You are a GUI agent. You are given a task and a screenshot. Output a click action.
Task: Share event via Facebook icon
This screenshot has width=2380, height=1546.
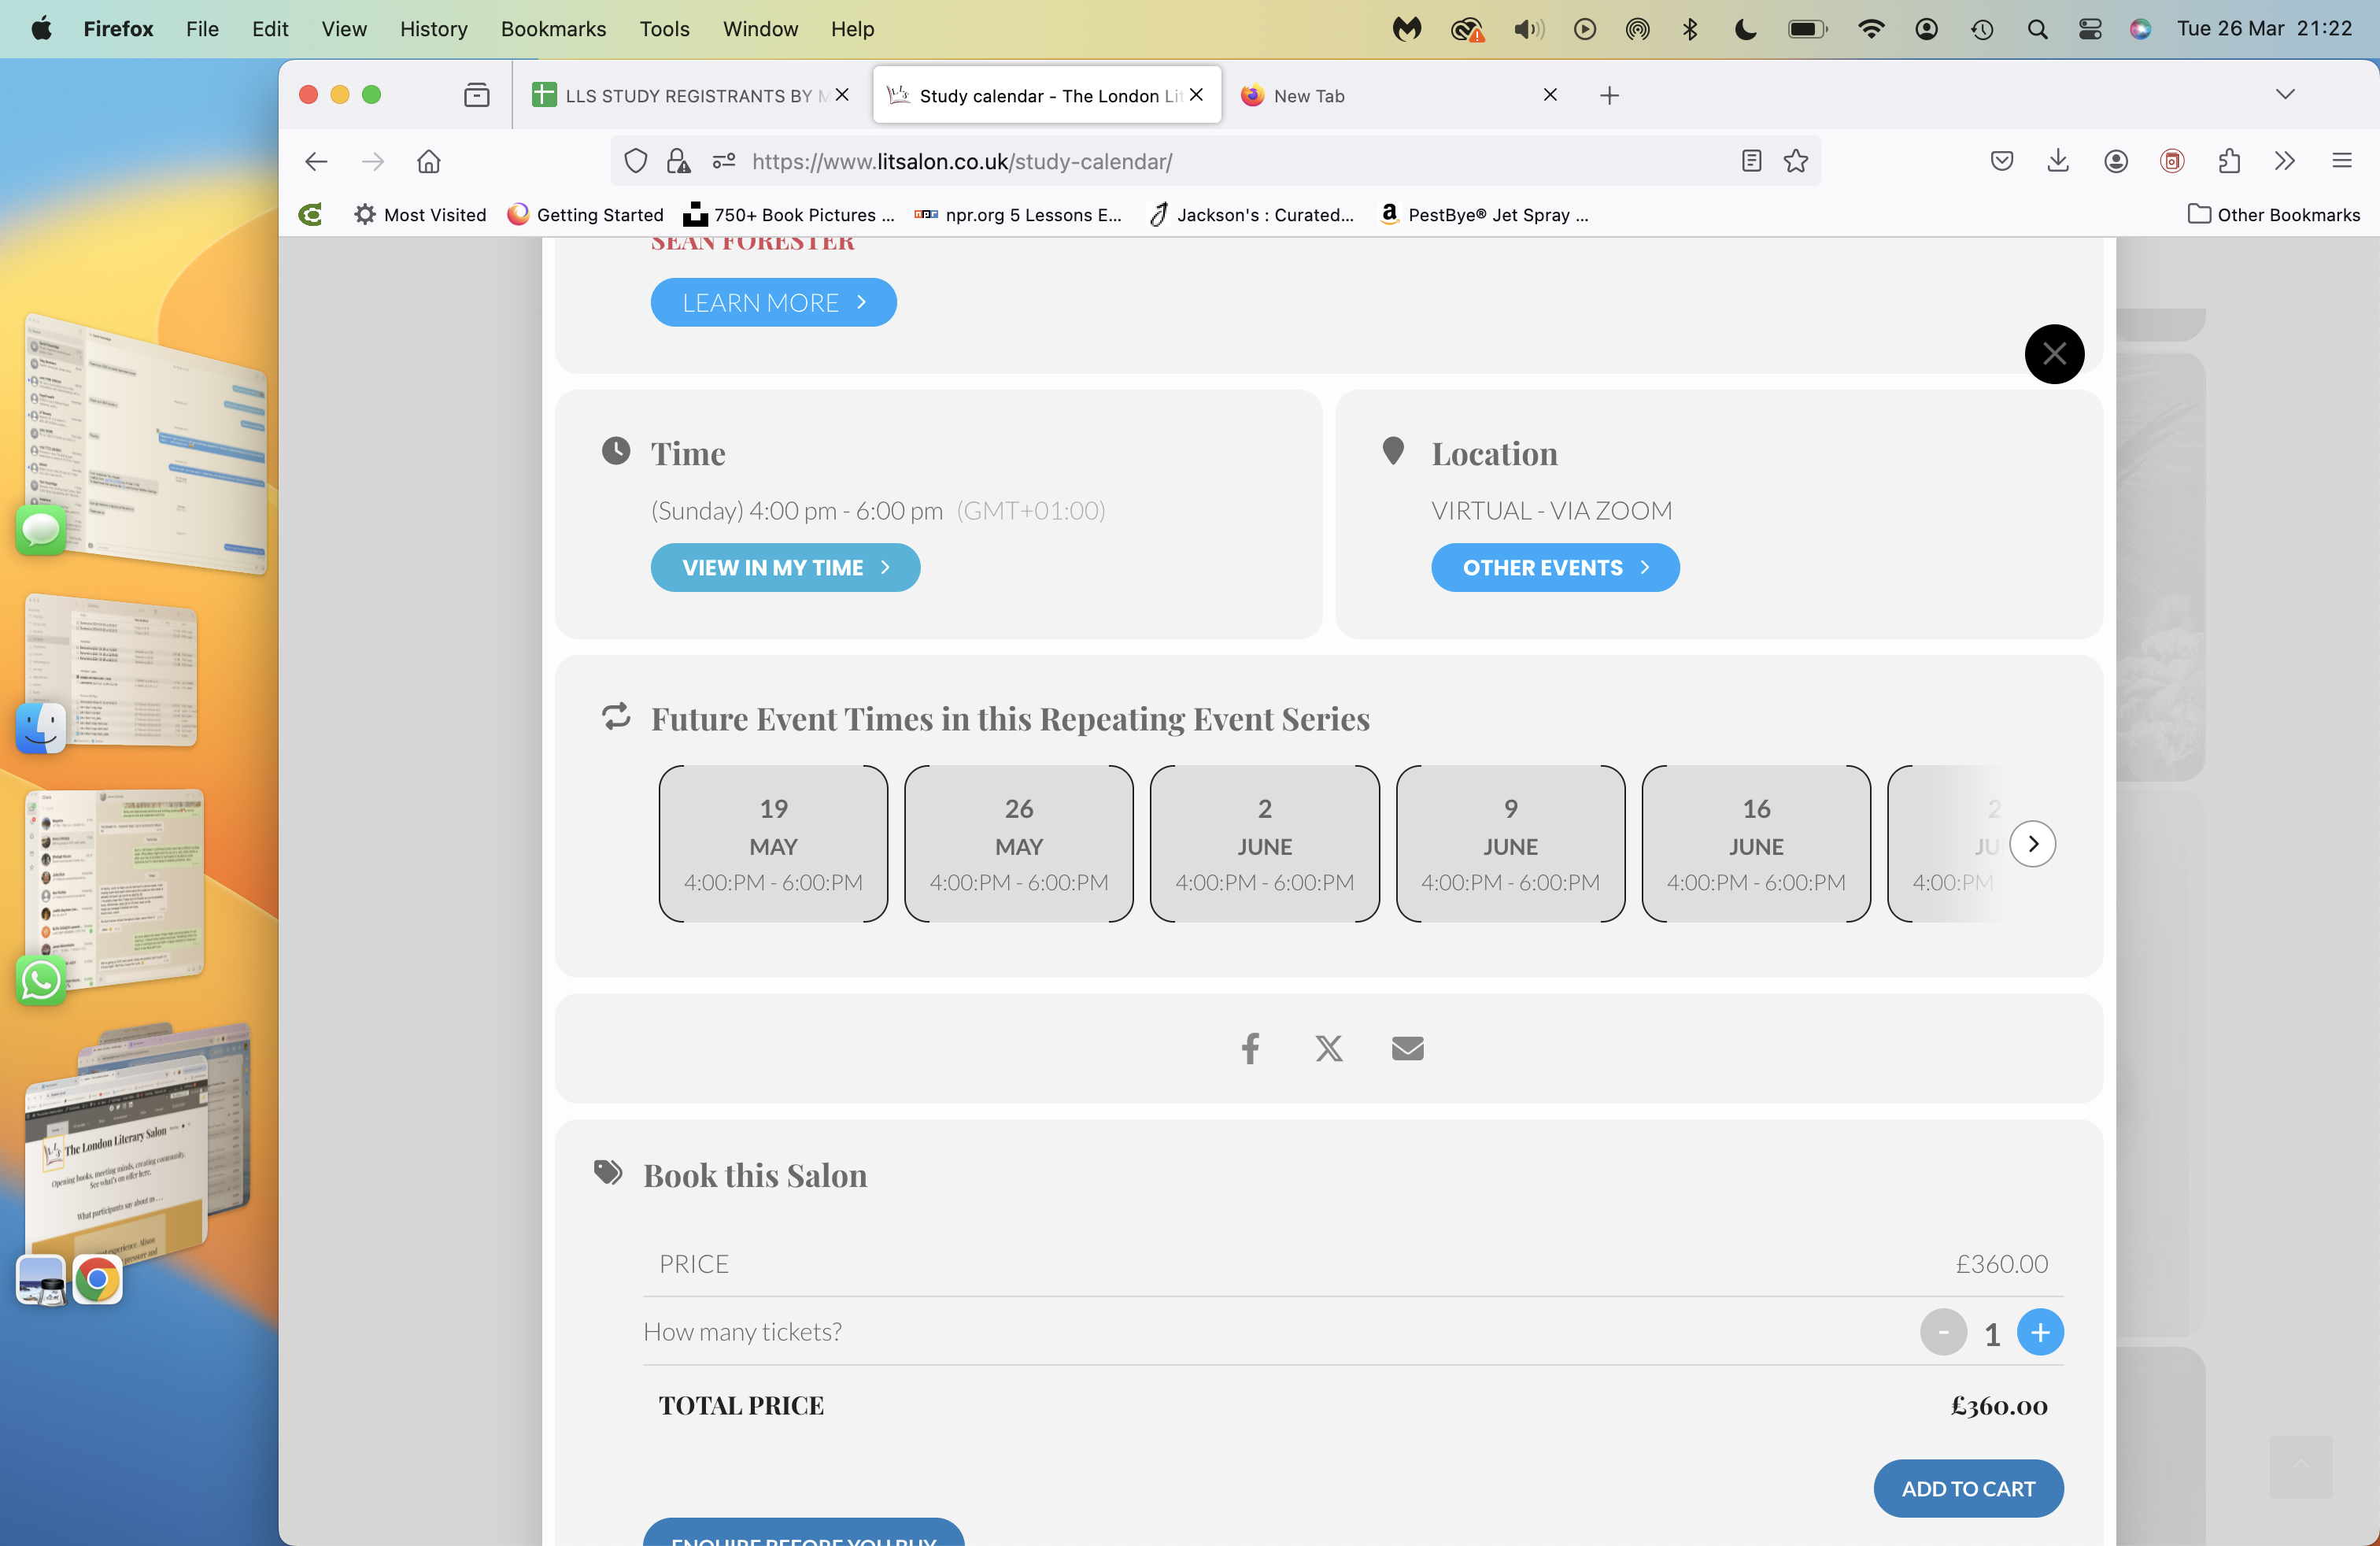click(x=1250, y=1048)
